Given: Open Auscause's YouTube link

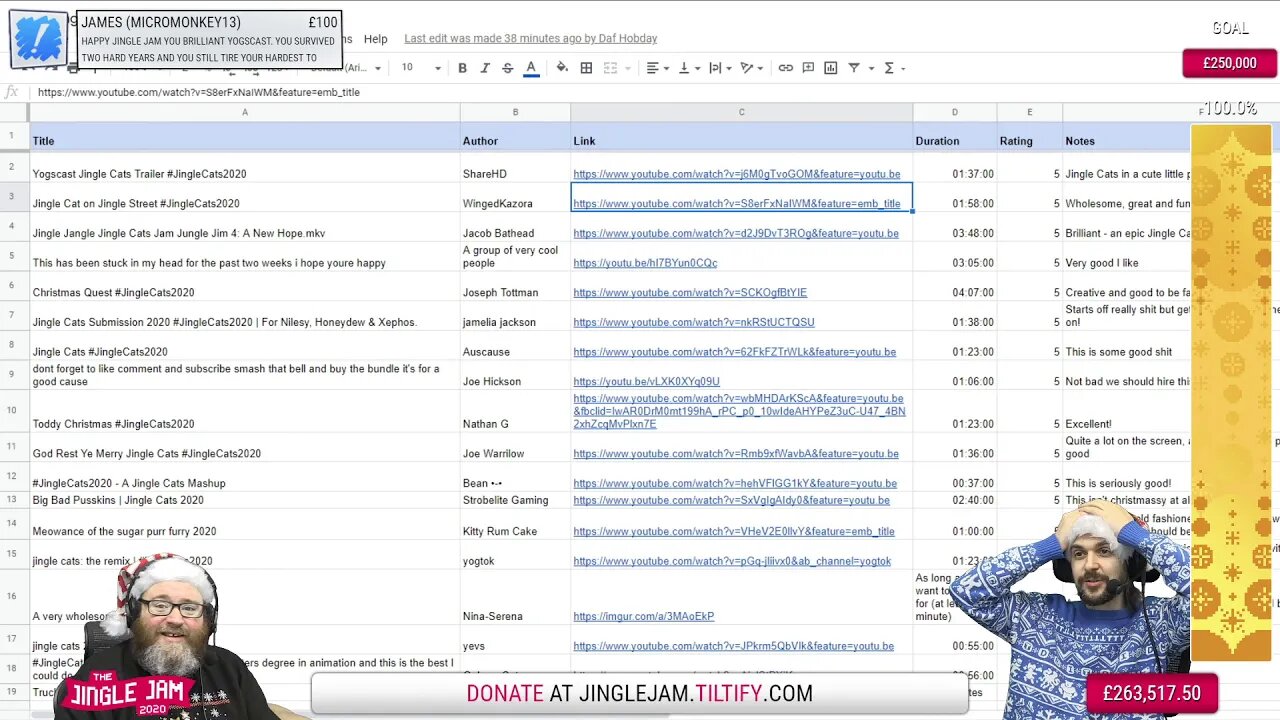Looking at the screenshot, I should pyautogui.click(x=734, y=352).
